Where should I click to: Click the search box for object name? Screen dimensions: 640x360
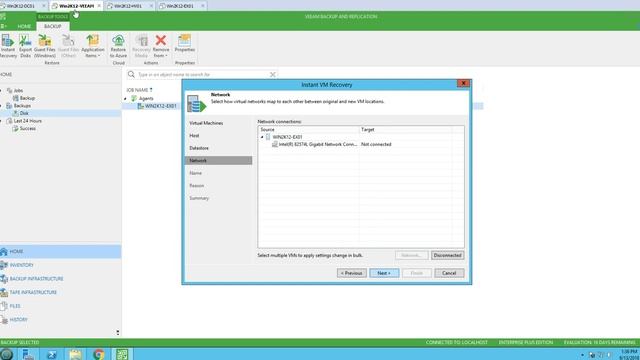tap(202, 75)
